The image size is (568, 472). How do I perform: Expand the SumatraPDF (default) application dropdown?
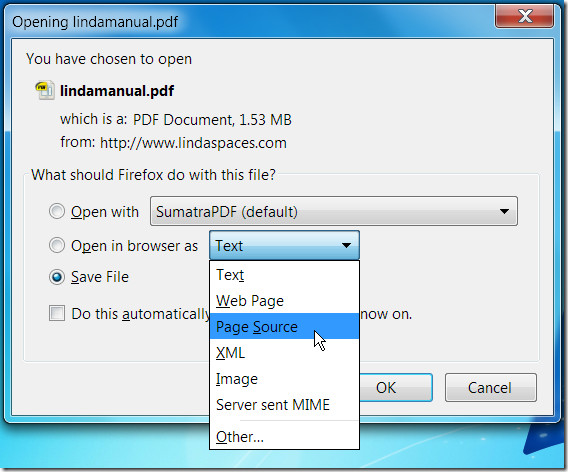pyautogui.click(x=334, y=211)
